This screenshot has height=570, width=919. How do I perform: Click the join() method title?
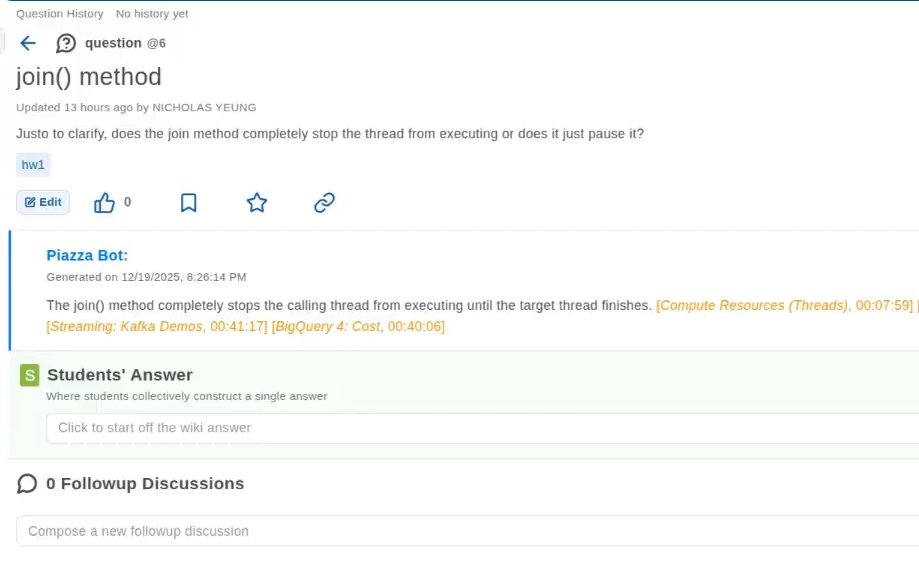[89, 77]
